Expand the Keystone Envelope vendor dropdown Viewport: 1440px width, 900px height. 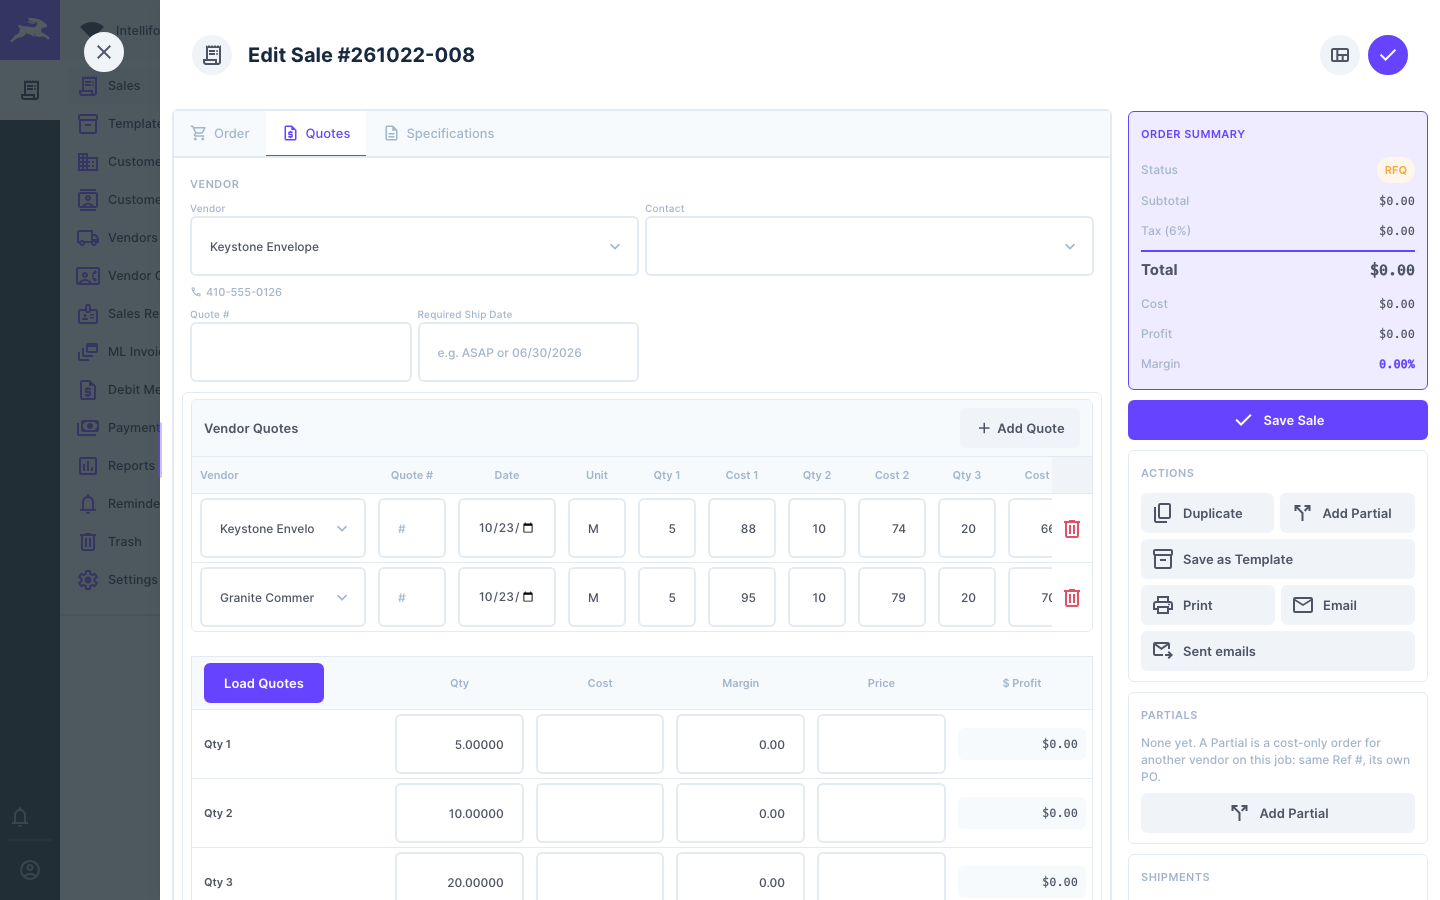(414, 246)
